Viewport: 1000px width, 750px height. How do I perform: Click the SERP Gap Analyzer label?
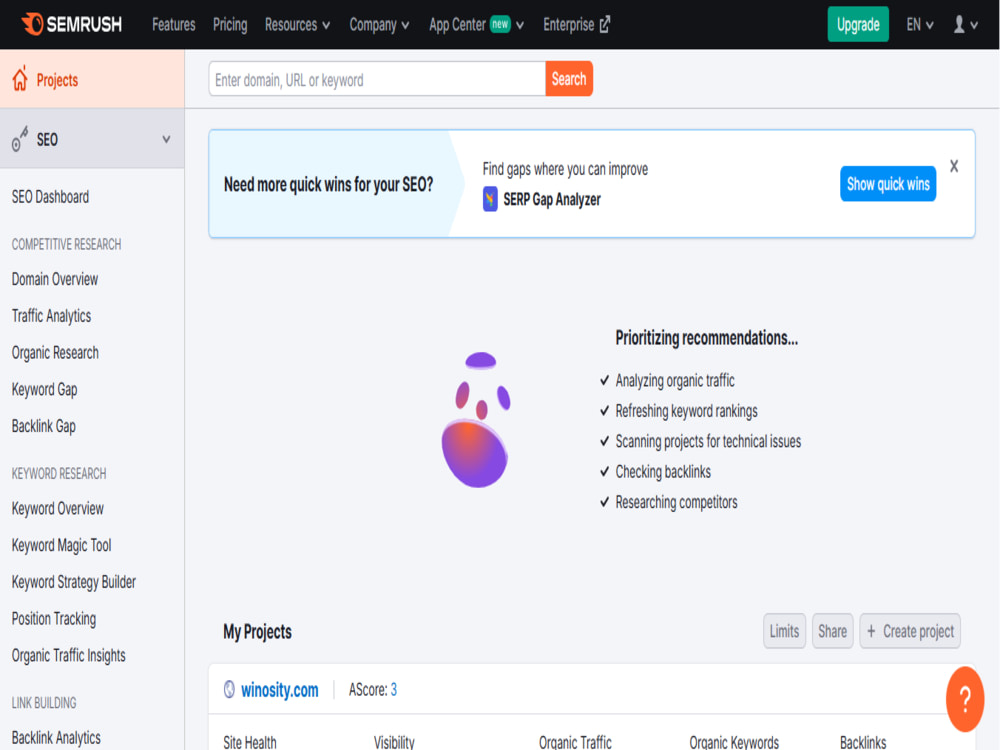click(x=552, y=200)
